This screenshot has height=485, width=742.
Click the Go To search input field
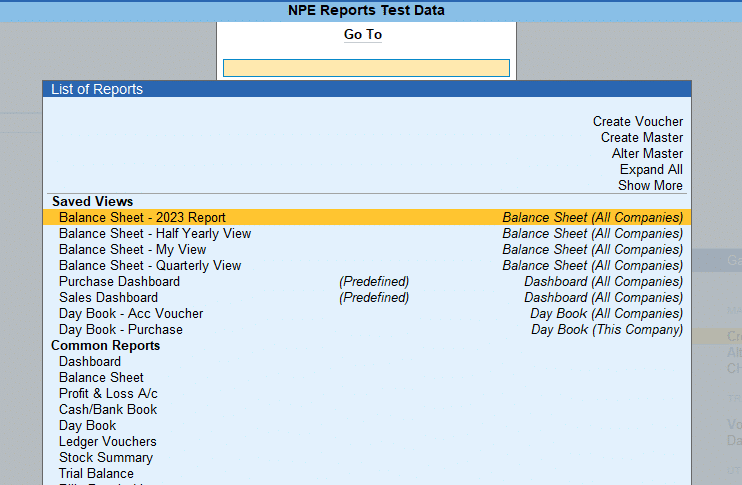point(366,68)
